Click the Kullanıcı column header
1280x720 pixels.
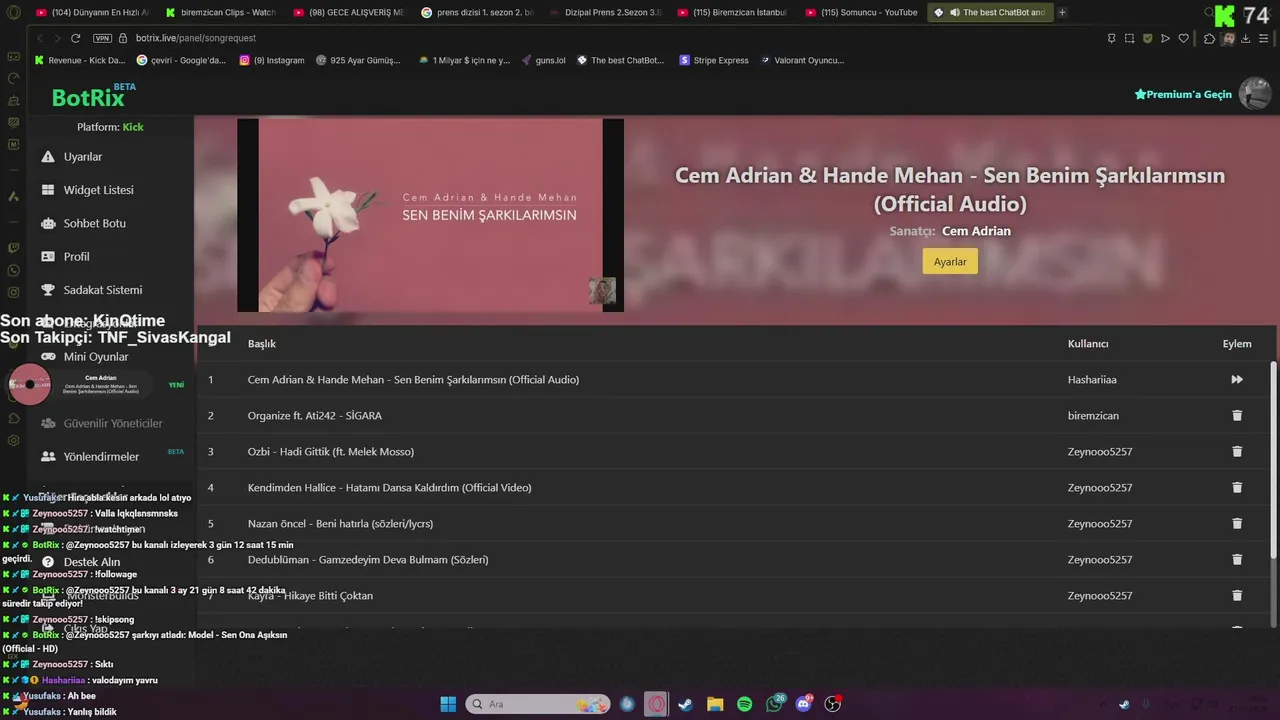1088,344
